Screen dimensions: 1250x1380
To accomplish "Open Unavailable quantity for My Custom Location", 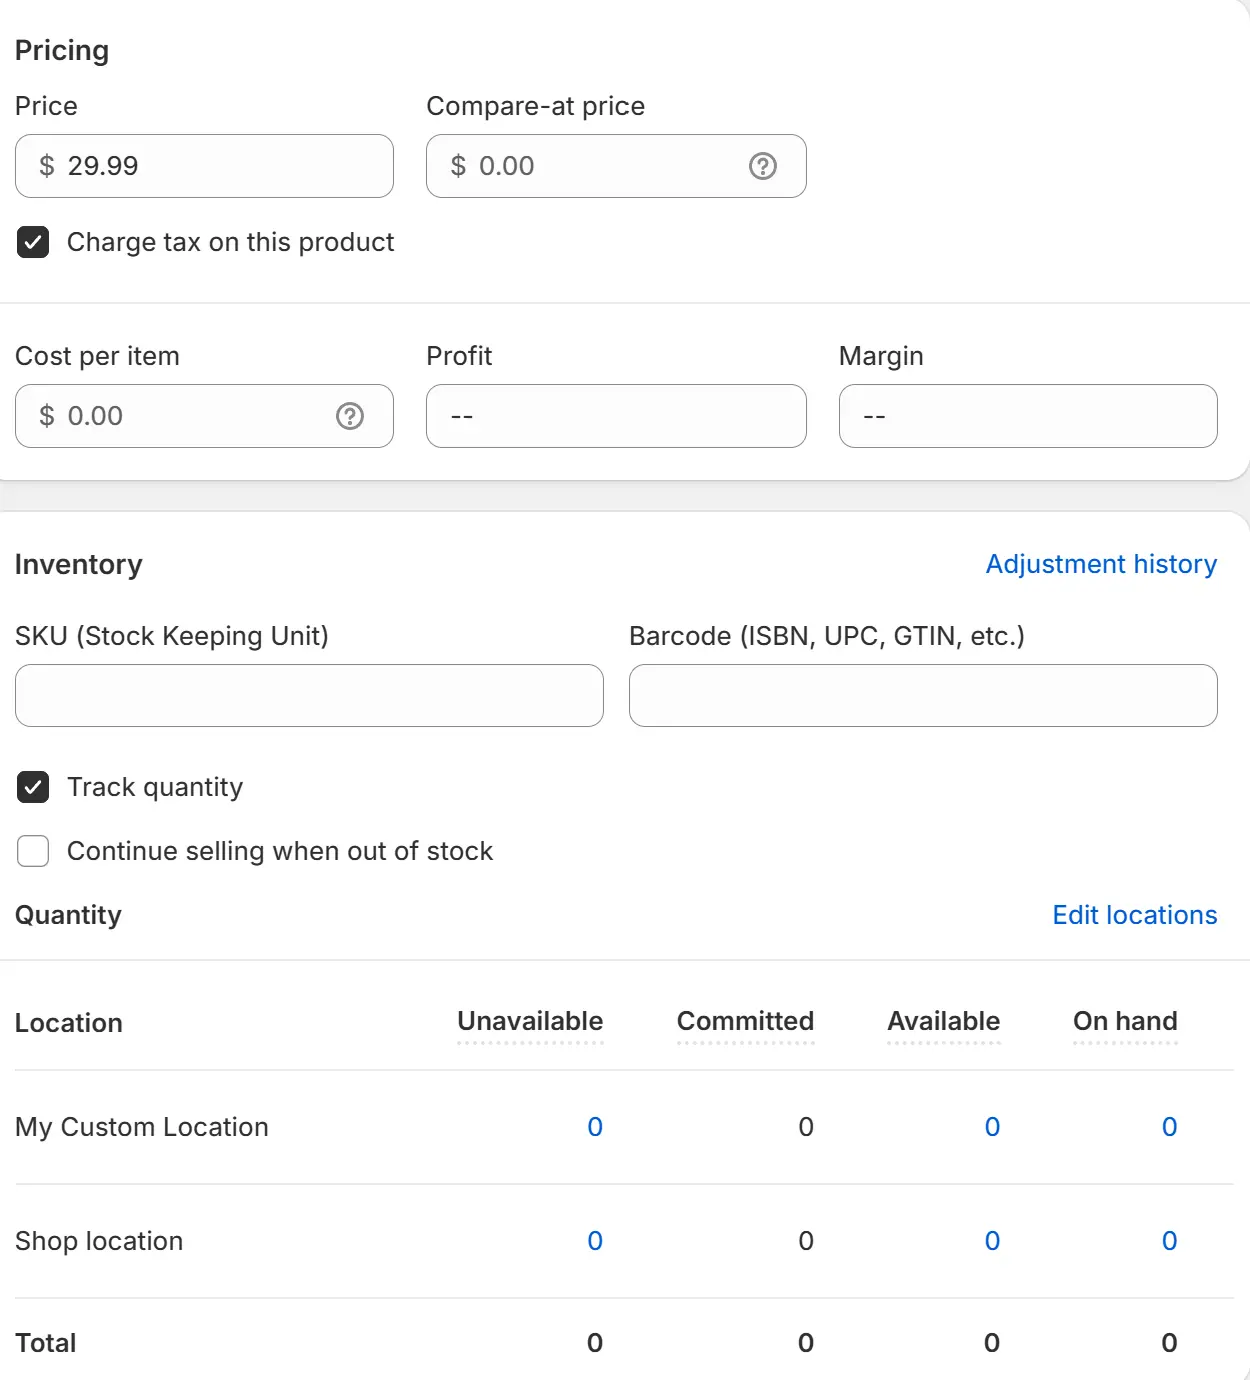I will pyautogui.click(x=595, y=1127).
